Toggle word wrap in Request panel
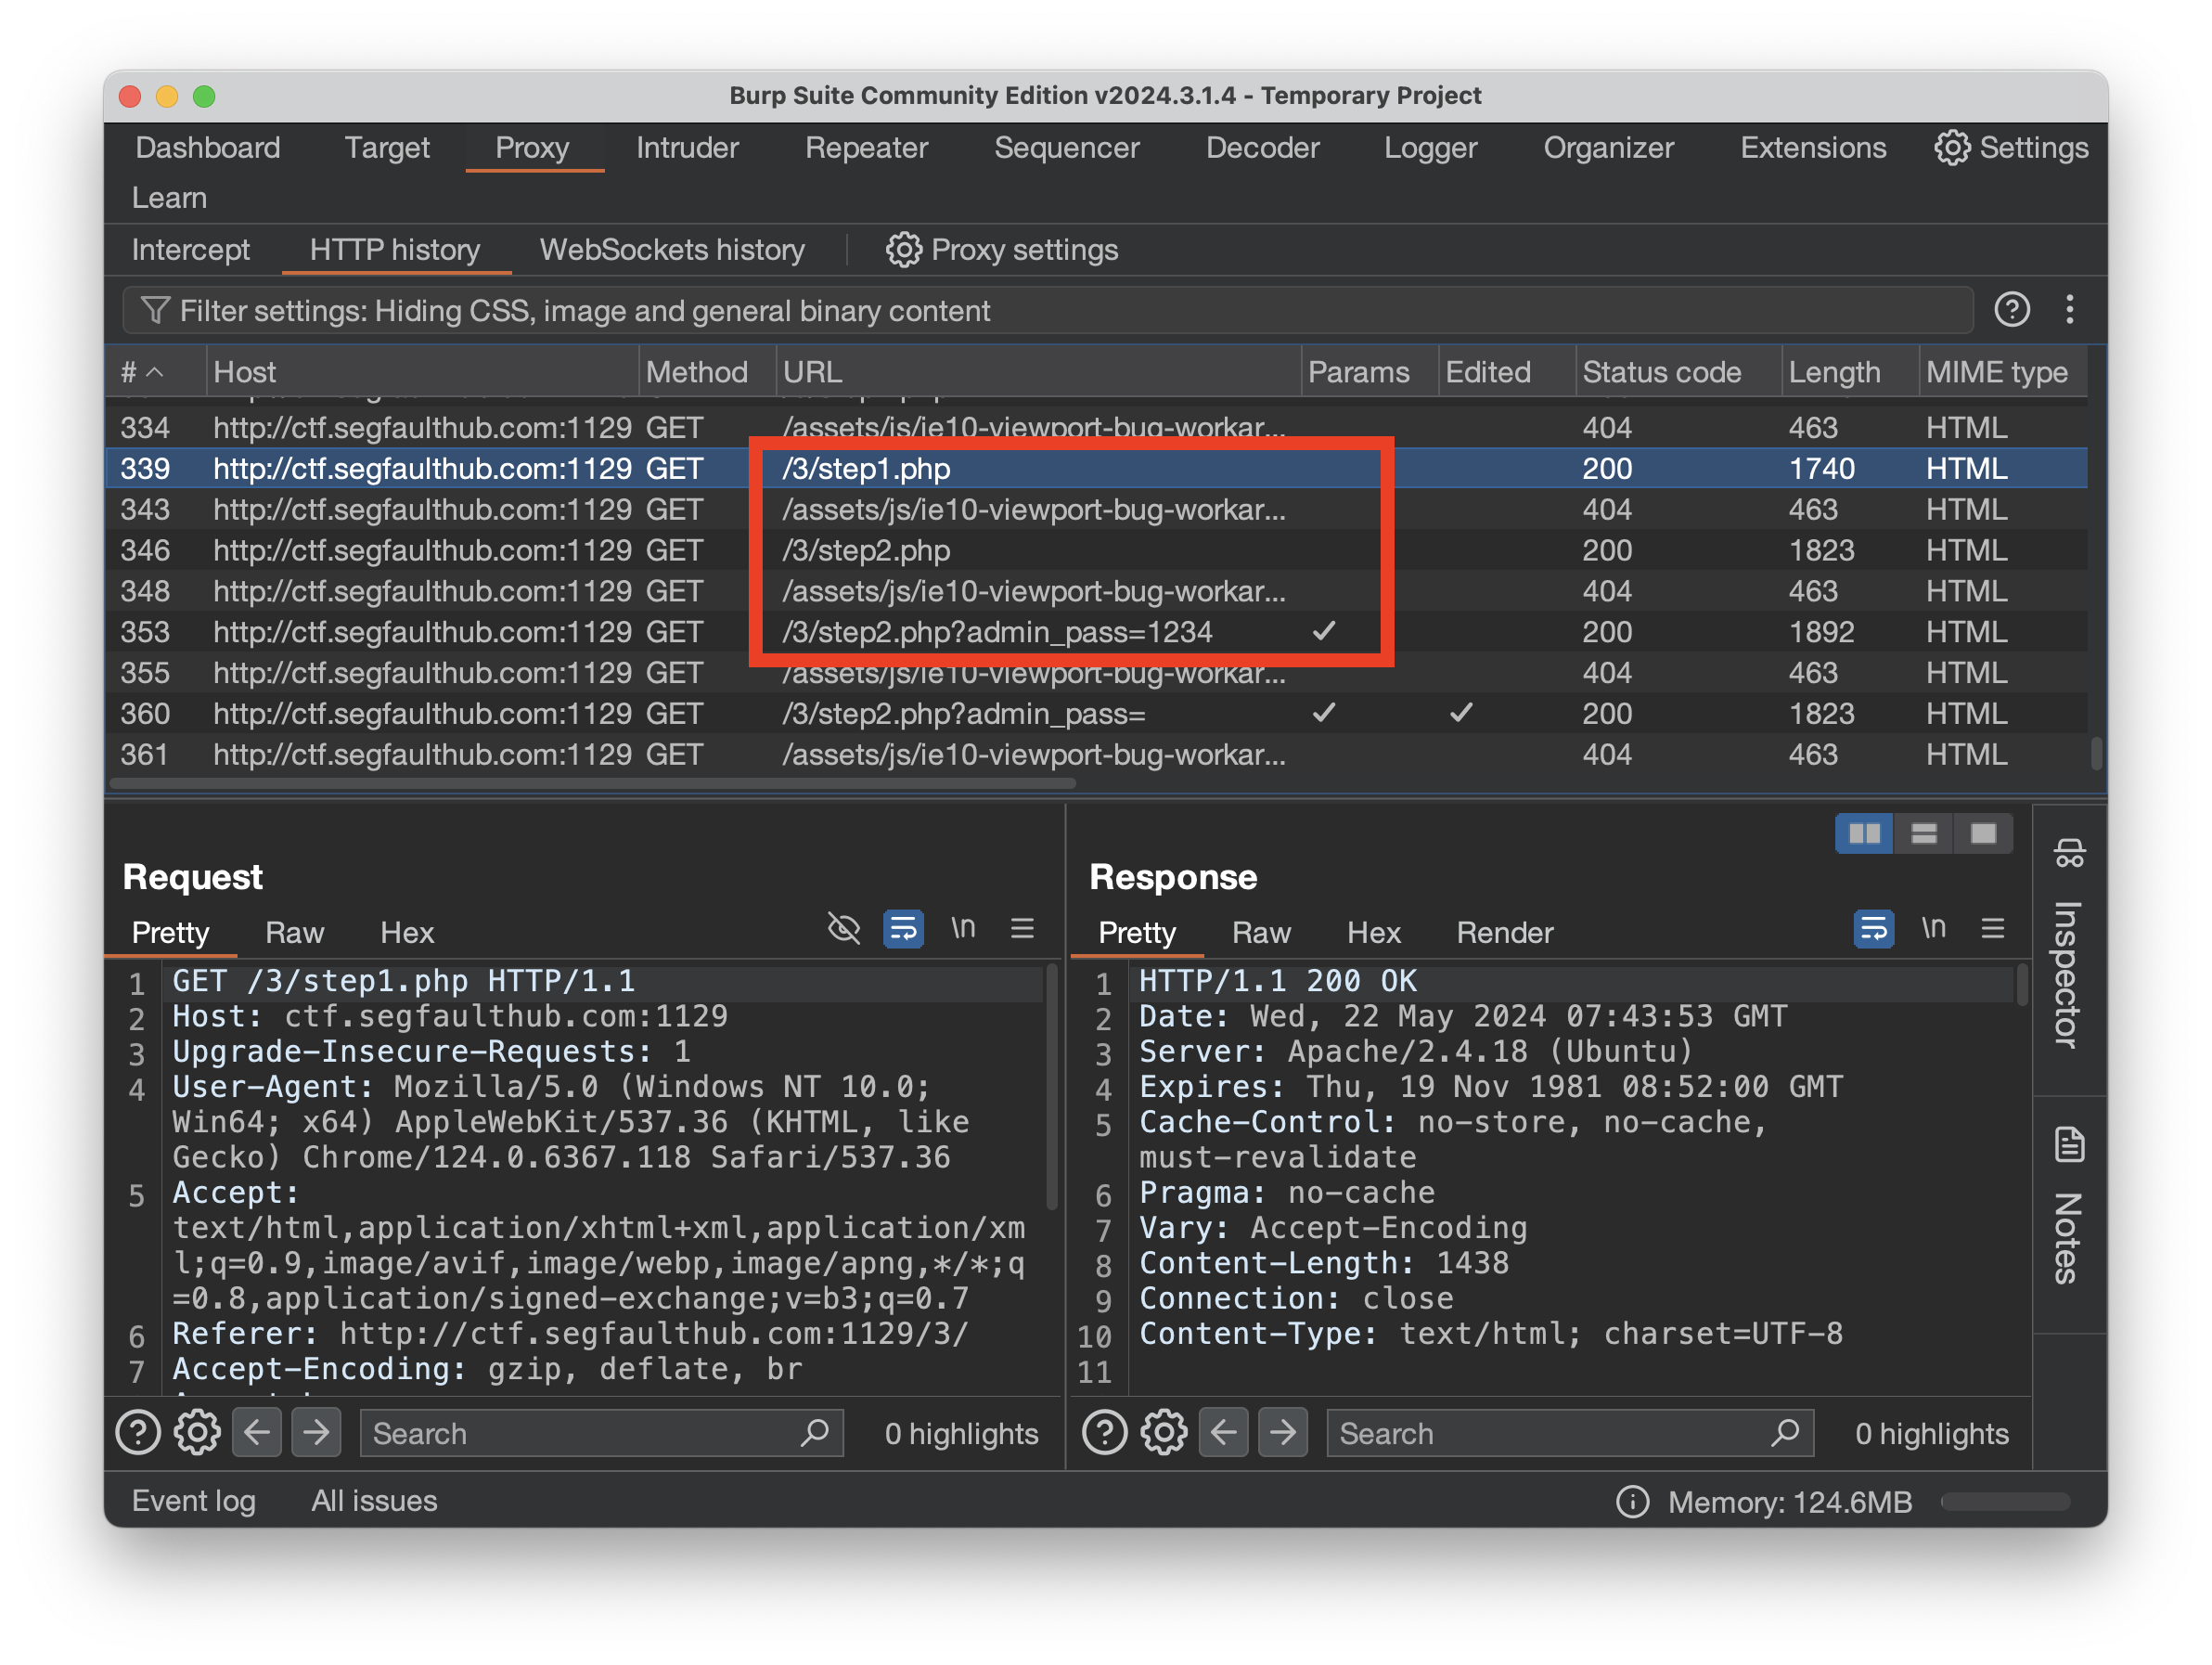Viewport: 2212px width, 1665px height. pyautogui.click(x=903, y=929)
